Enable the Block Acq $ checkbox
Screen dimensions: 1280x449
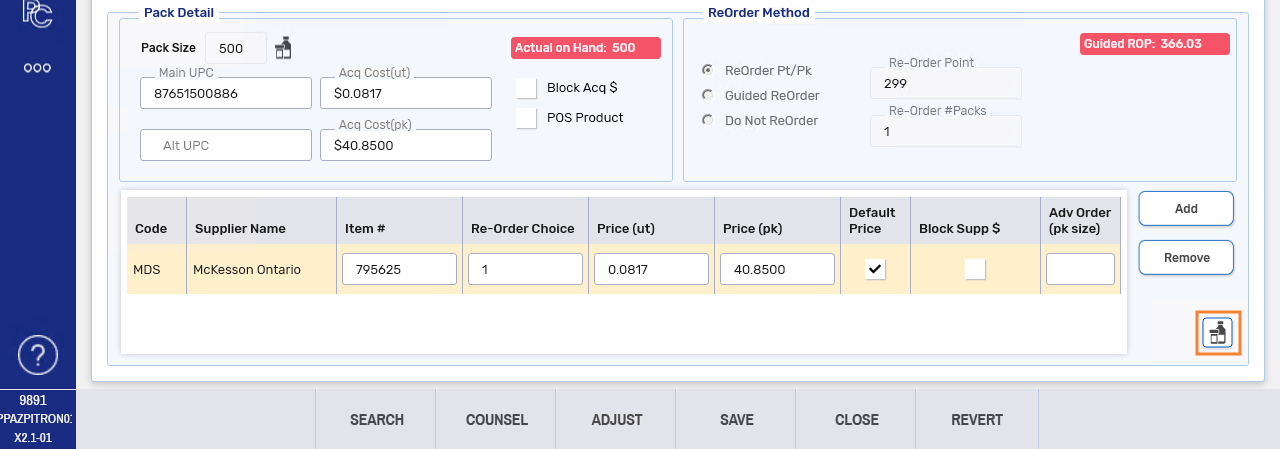point(527,88)
